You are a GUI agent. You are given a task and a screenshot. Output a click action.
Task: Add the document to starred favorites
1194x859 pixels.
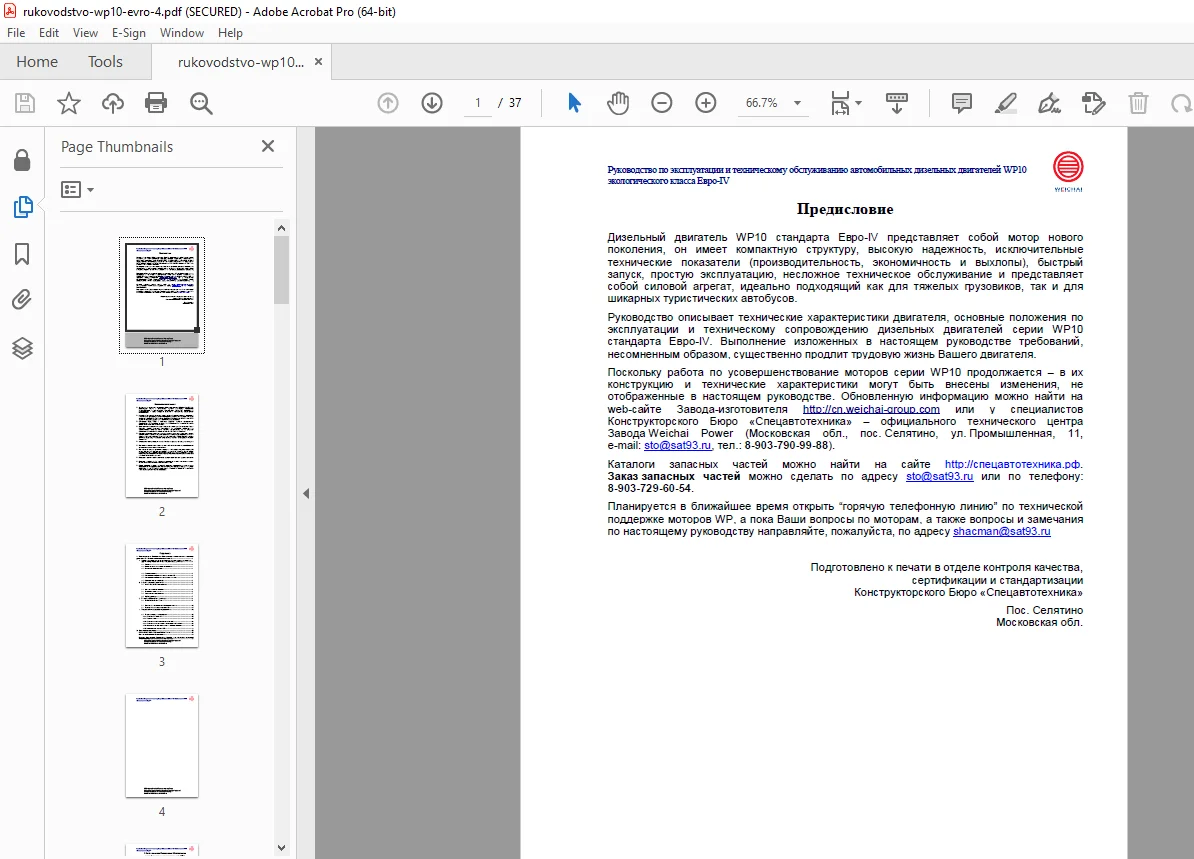pos(69,103)
